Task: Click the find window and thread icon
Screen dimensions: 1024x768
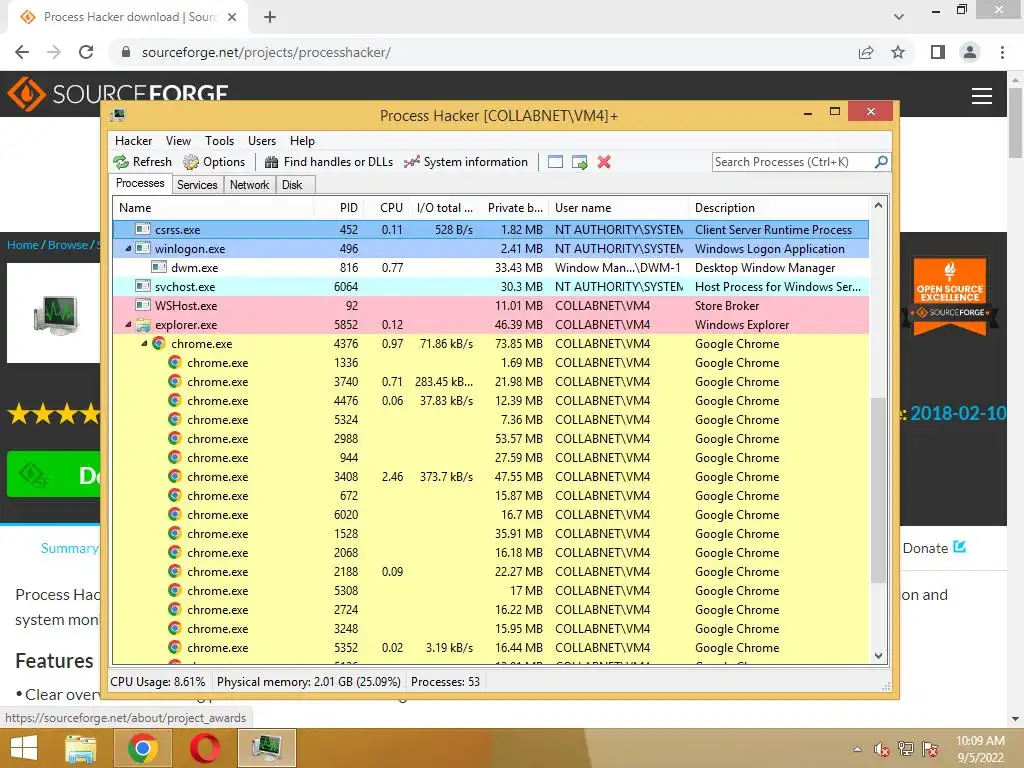Action: point(579,162)
